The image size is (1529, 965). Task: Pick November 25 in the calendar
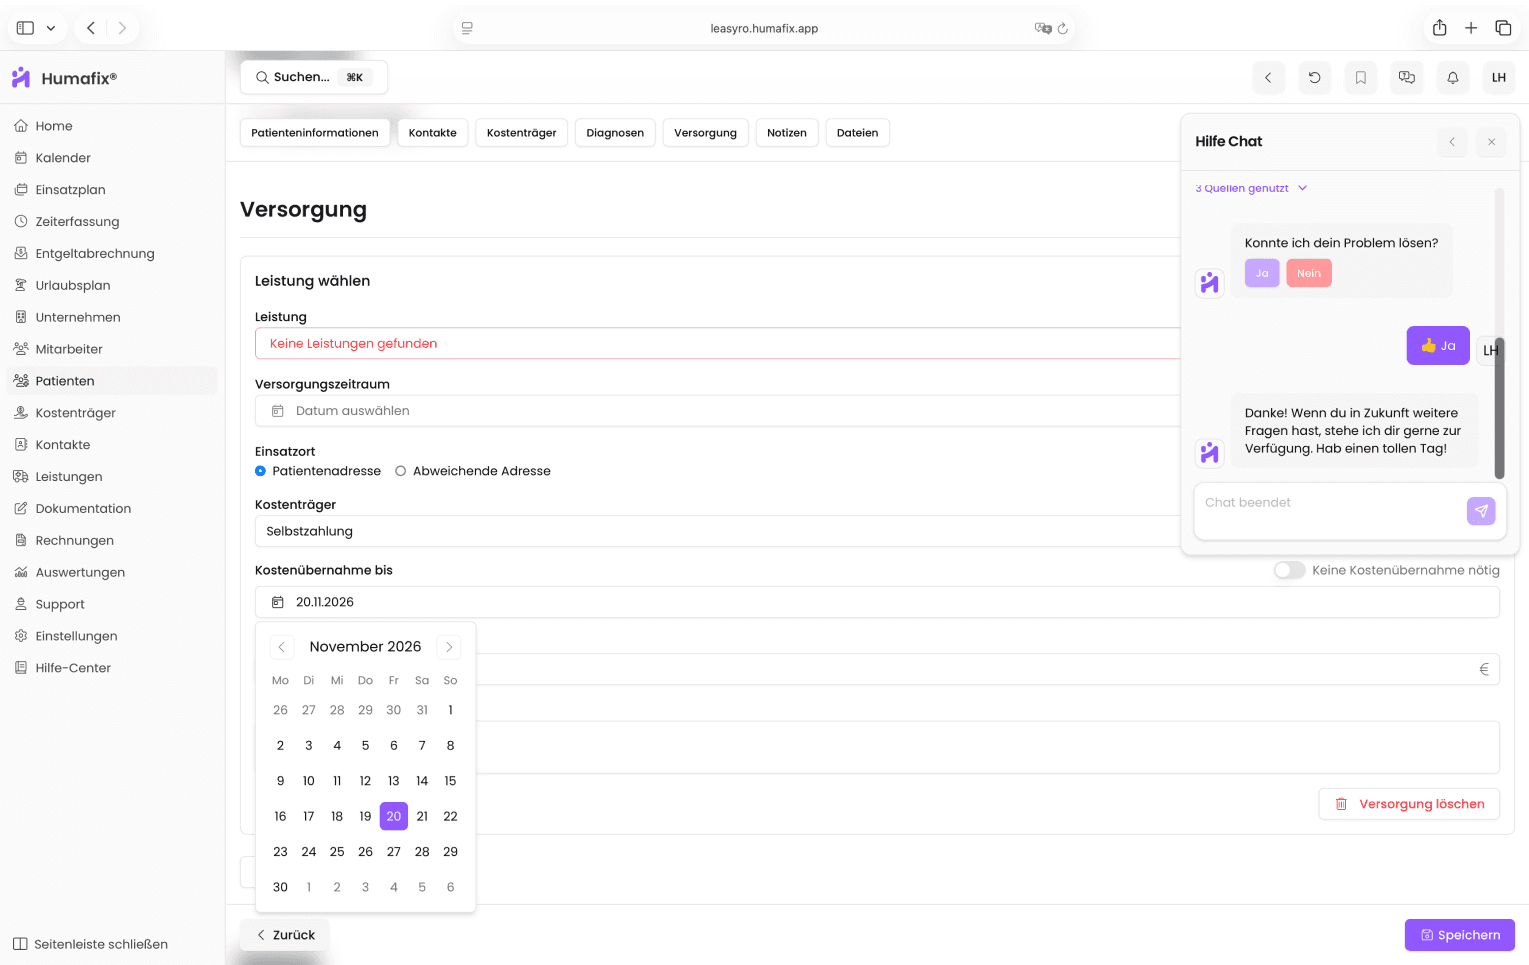(x=337, y=852)
